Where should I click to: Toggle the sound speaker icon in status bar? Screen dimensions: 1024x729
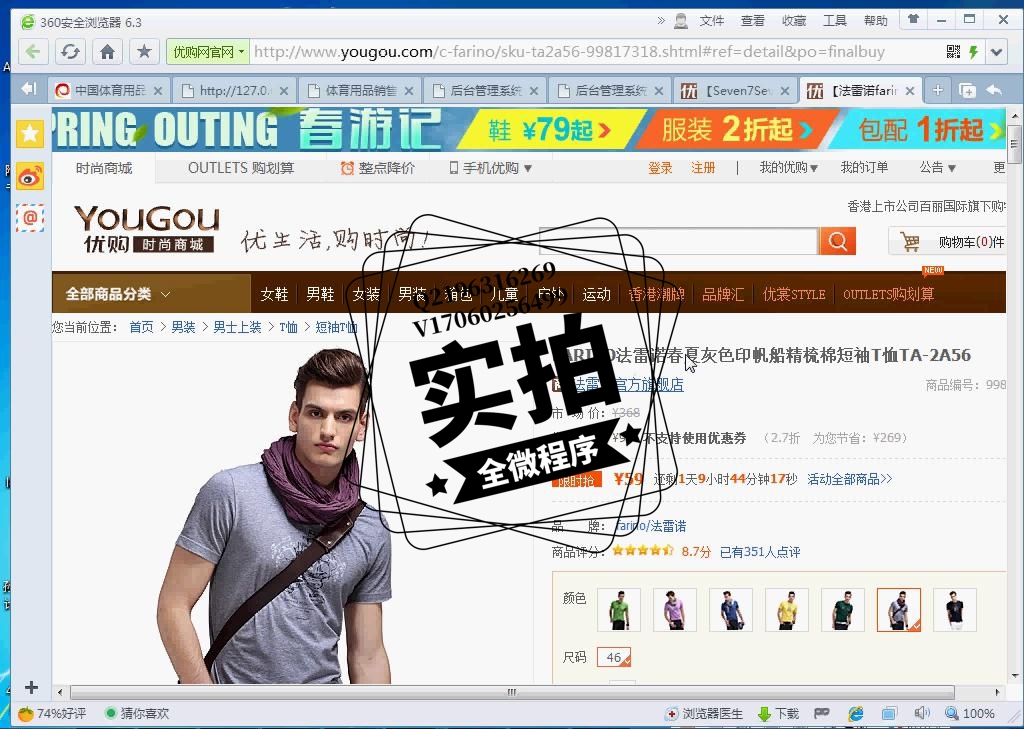(921, 713)
